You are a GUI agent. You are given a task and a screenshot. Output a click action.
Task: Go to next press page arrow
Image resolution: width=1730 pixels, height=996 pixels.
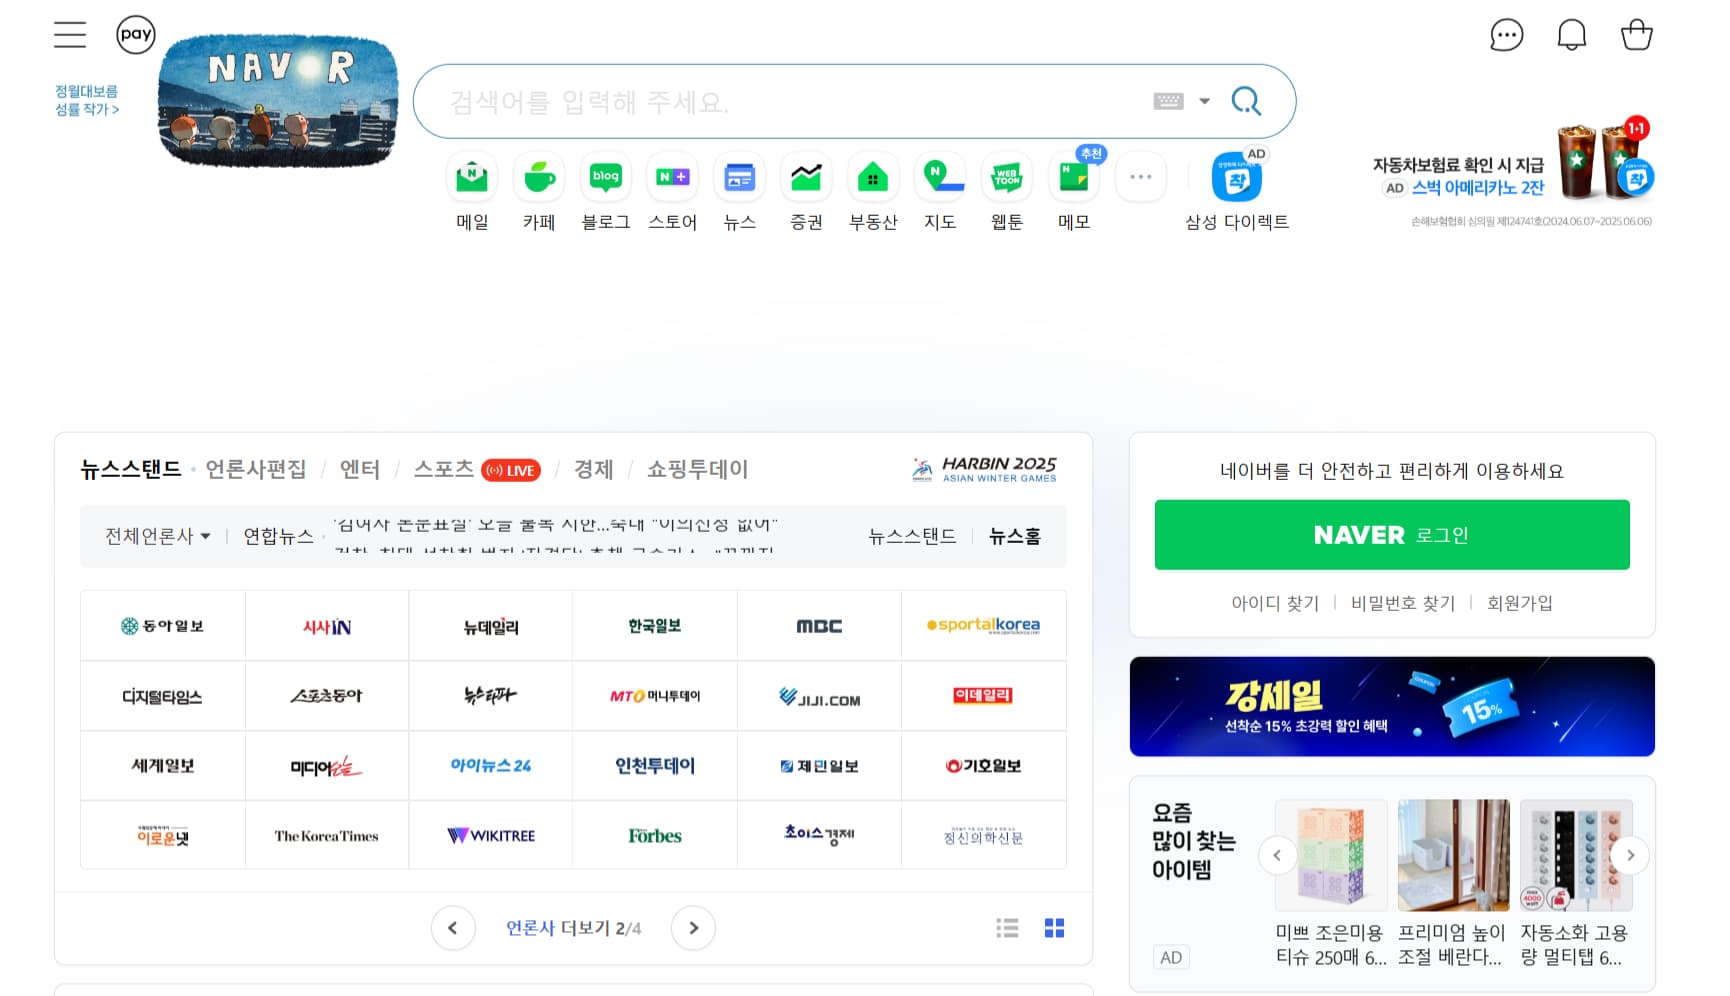[x=694, y=928]
